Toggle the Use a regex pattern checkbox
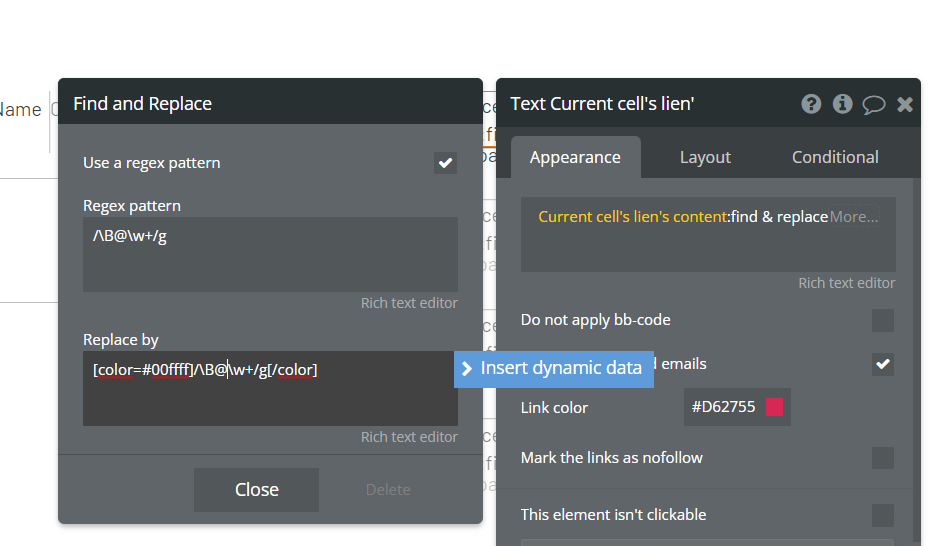Screen dimensions: 938x546 445,163
